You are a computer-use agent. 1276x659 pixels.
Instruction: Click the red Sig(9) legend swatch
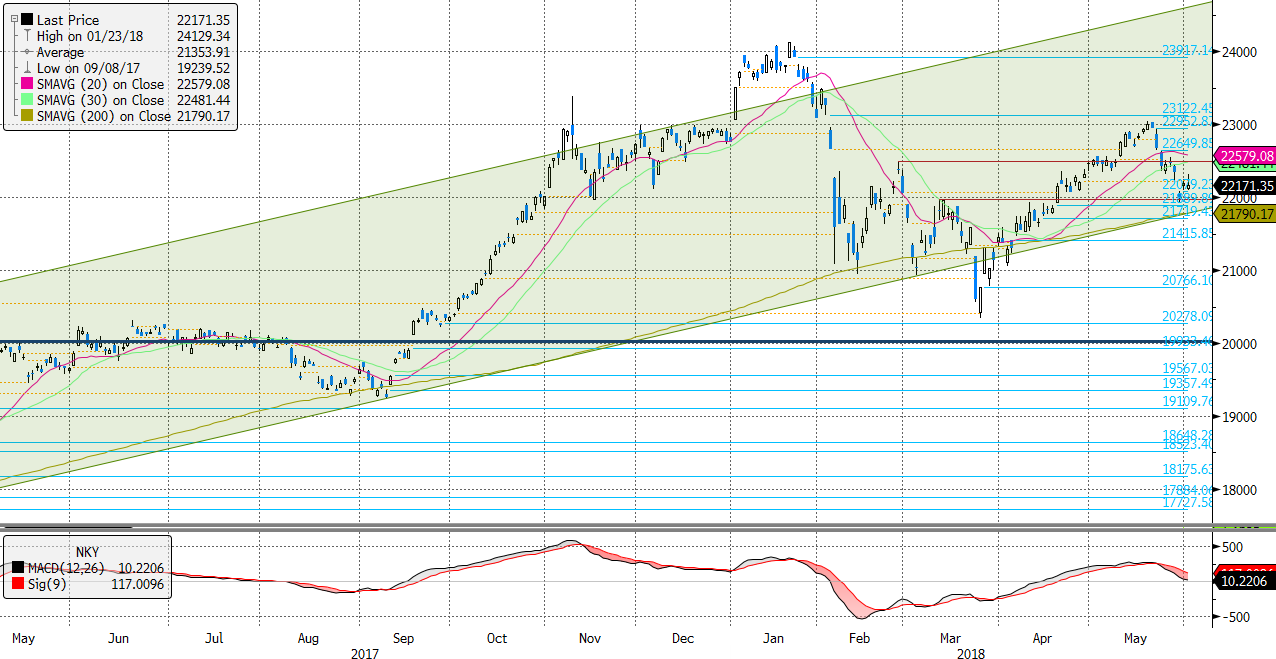(16, 584)
